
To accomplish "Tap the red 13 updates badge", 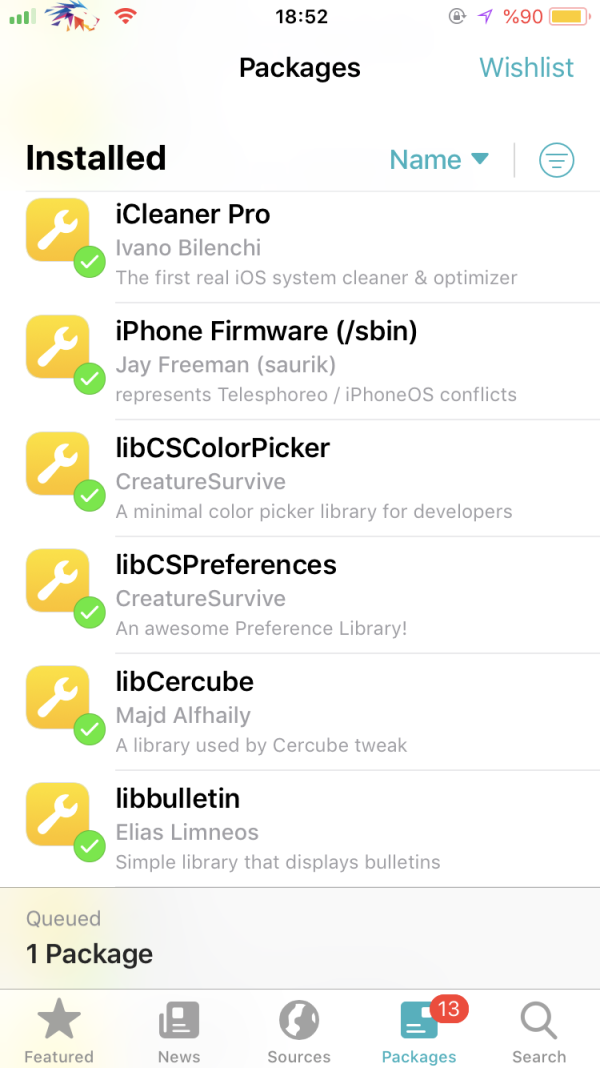I will tap(448, 1009).
